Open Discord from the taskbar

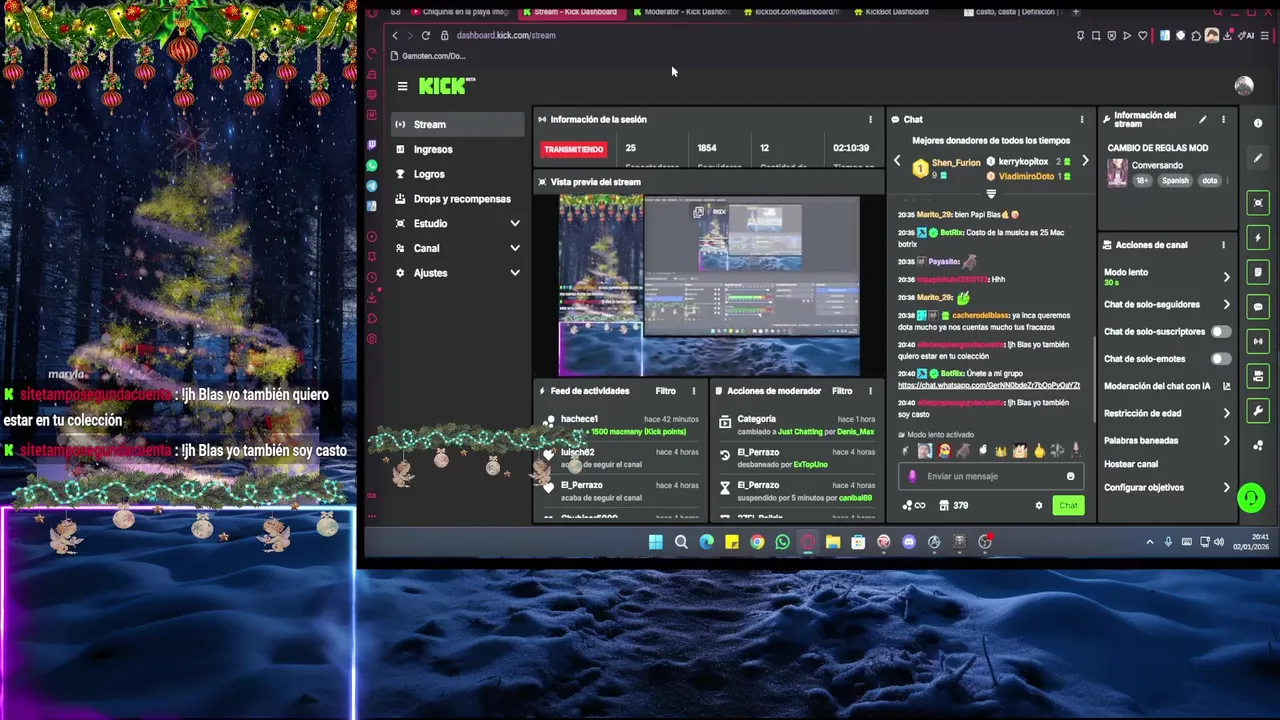tap(909, 542)
